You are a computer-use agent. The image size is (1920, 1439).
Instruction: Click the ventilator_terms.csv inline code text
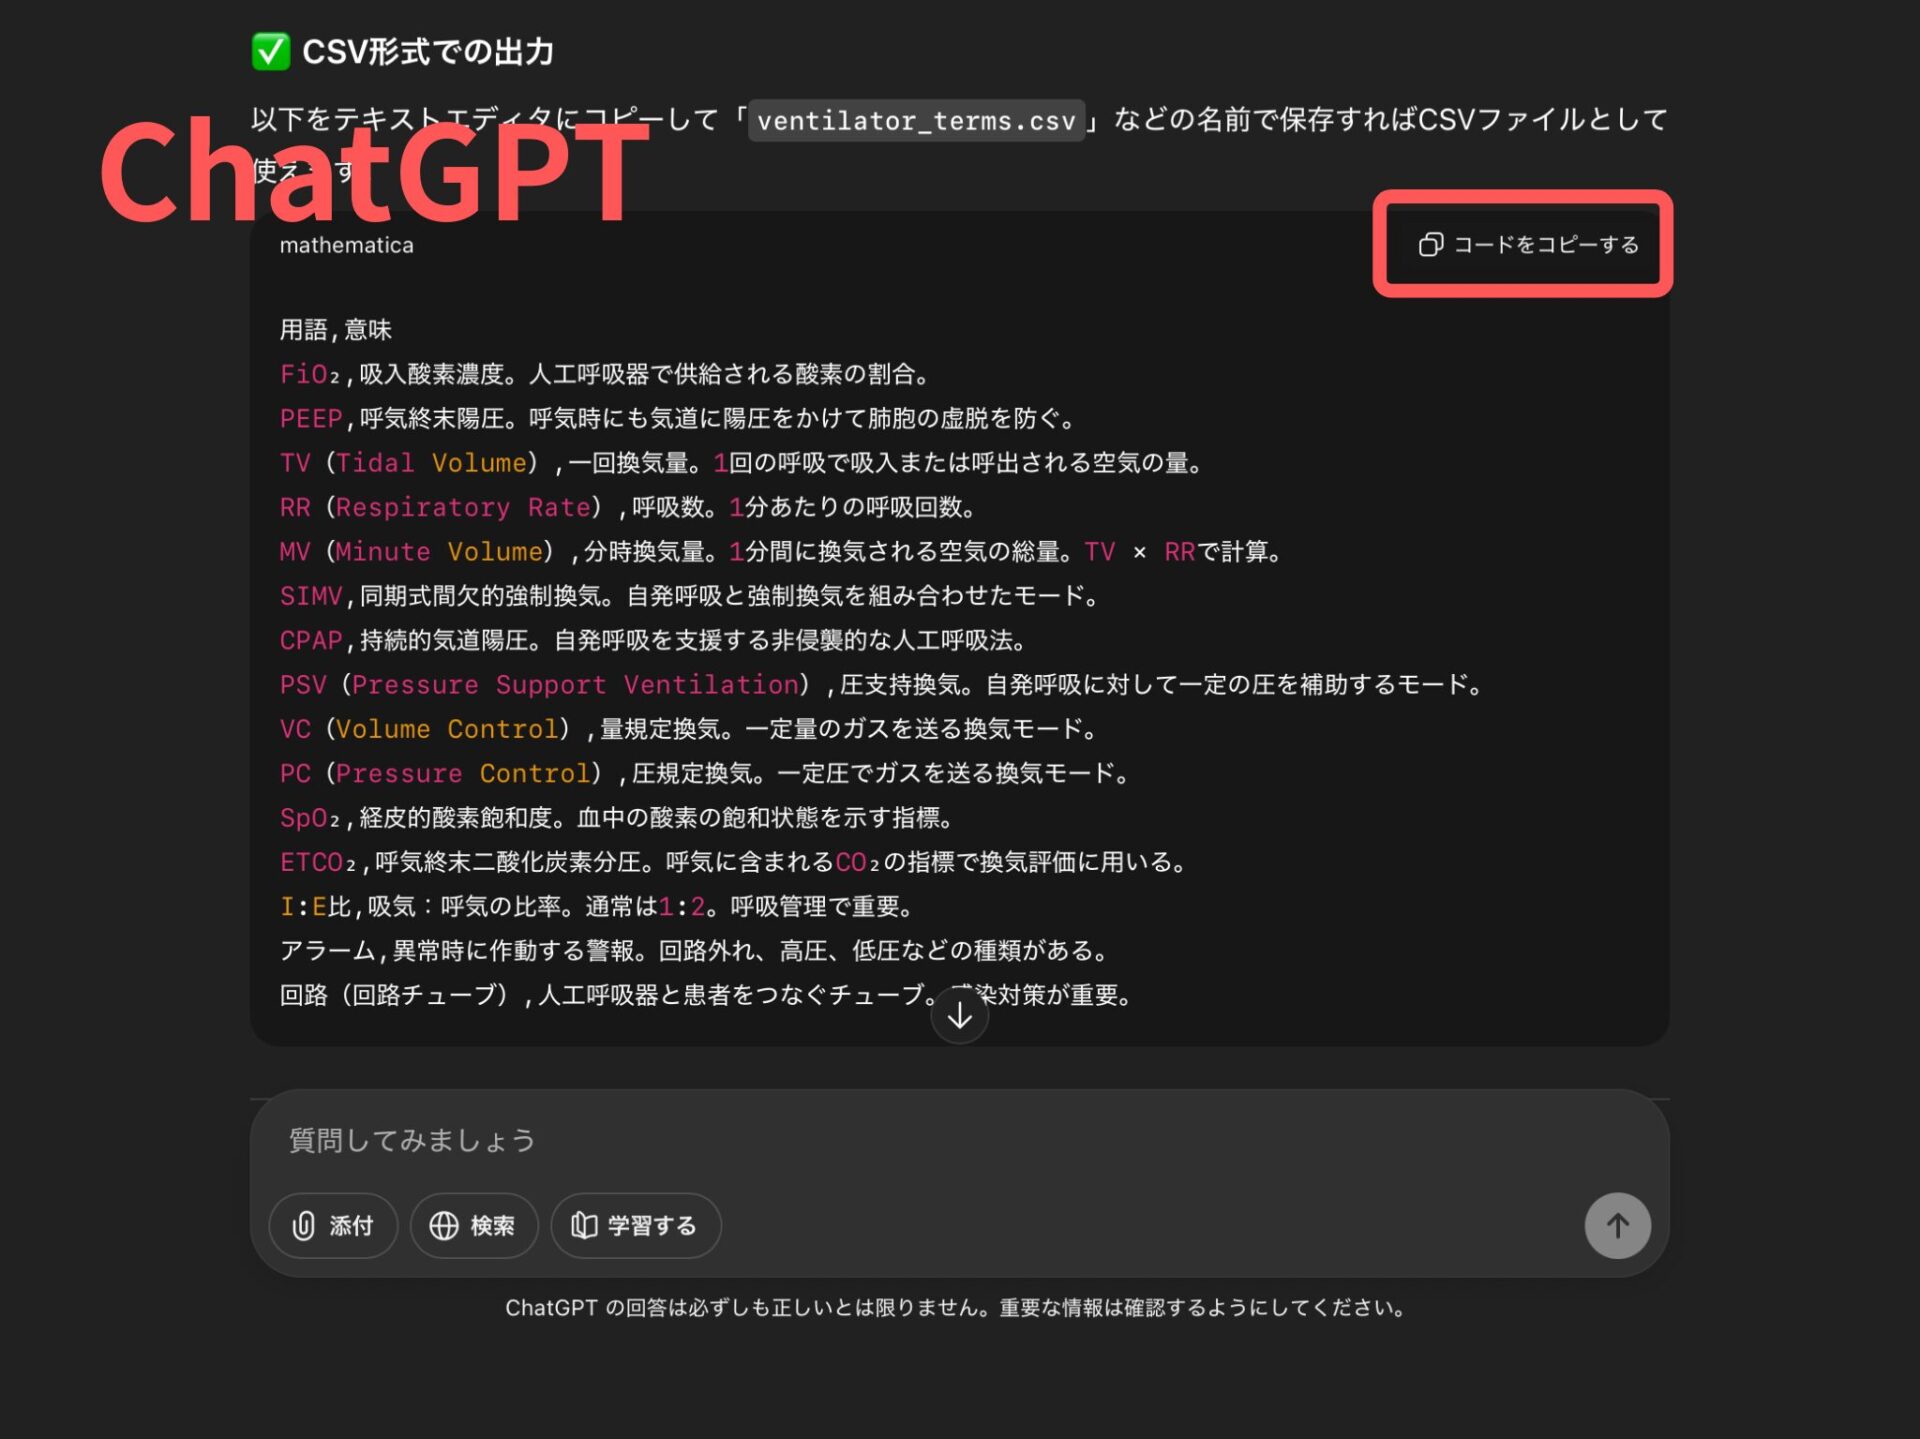[x=915, y=121]
